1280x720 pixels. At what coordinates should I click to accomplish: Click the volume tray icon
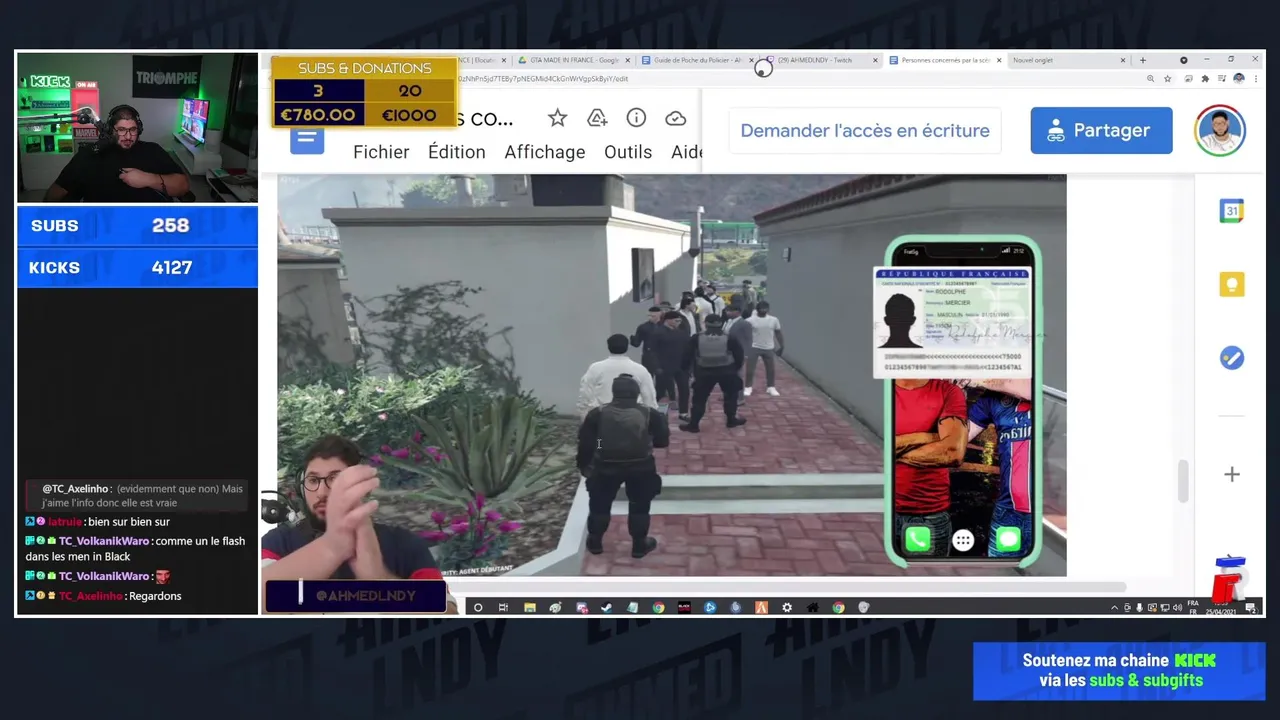point(1177,608)
